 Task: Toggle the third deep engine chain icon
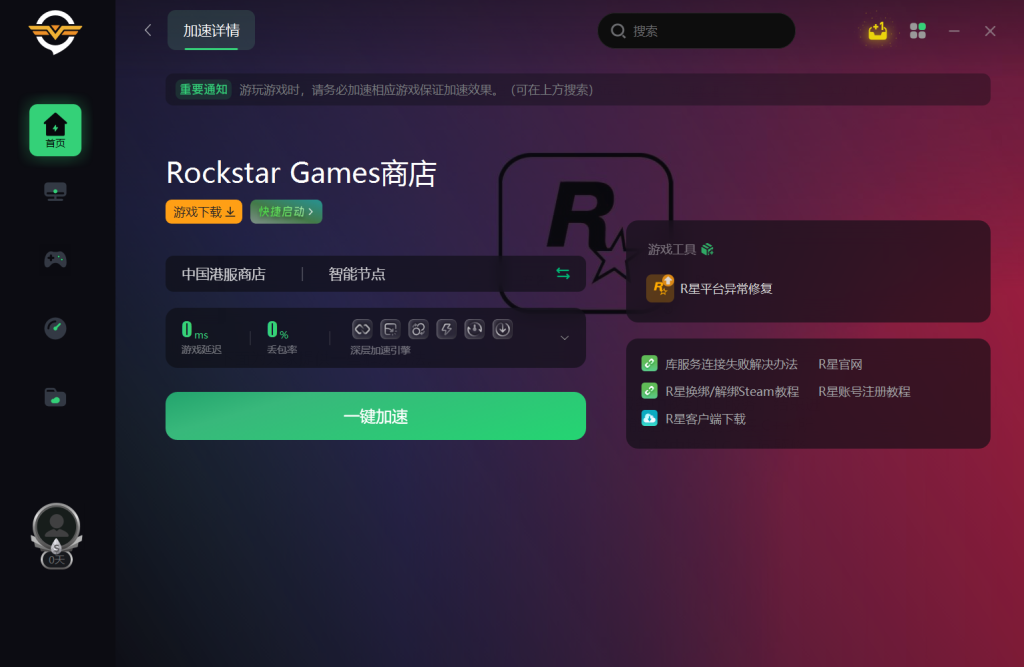418,329
